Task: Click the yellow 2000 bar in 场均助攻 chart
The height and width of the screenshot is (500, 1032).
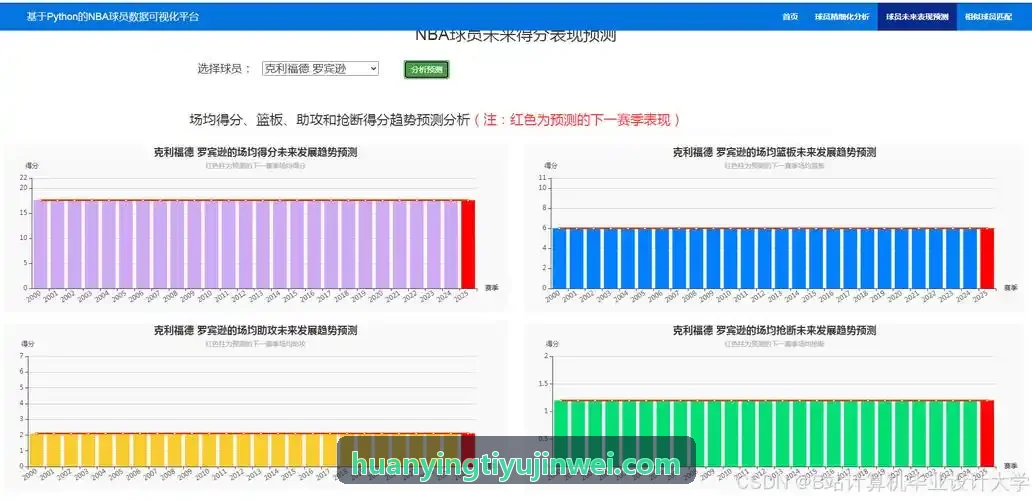Action: 36,449
